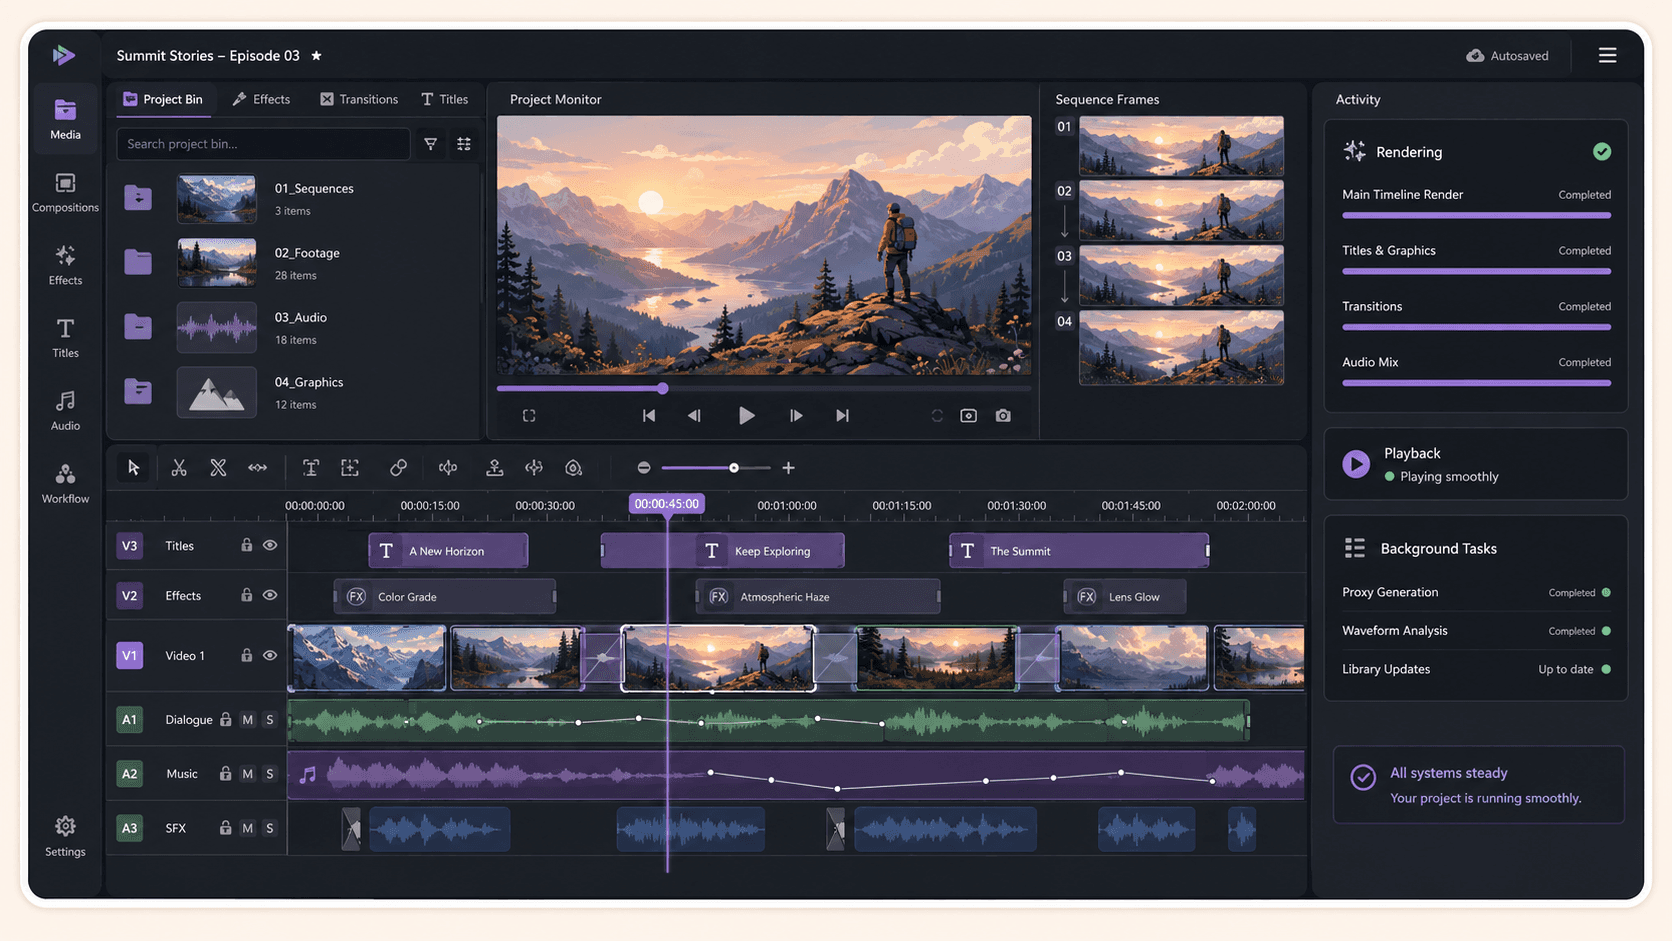Toggle lock on Effects track V2

[x=246, y=595]
